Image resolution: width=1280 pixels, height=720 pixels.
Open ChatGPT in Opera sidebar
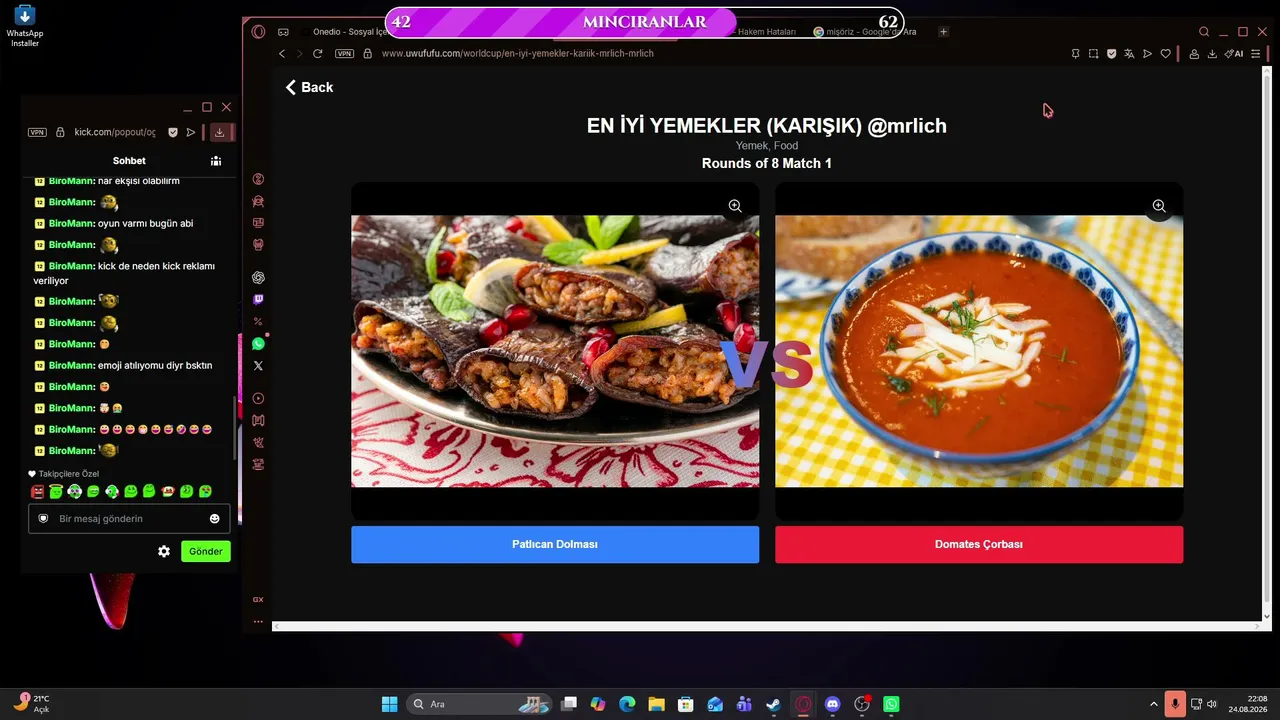click(x=258, y=277)
